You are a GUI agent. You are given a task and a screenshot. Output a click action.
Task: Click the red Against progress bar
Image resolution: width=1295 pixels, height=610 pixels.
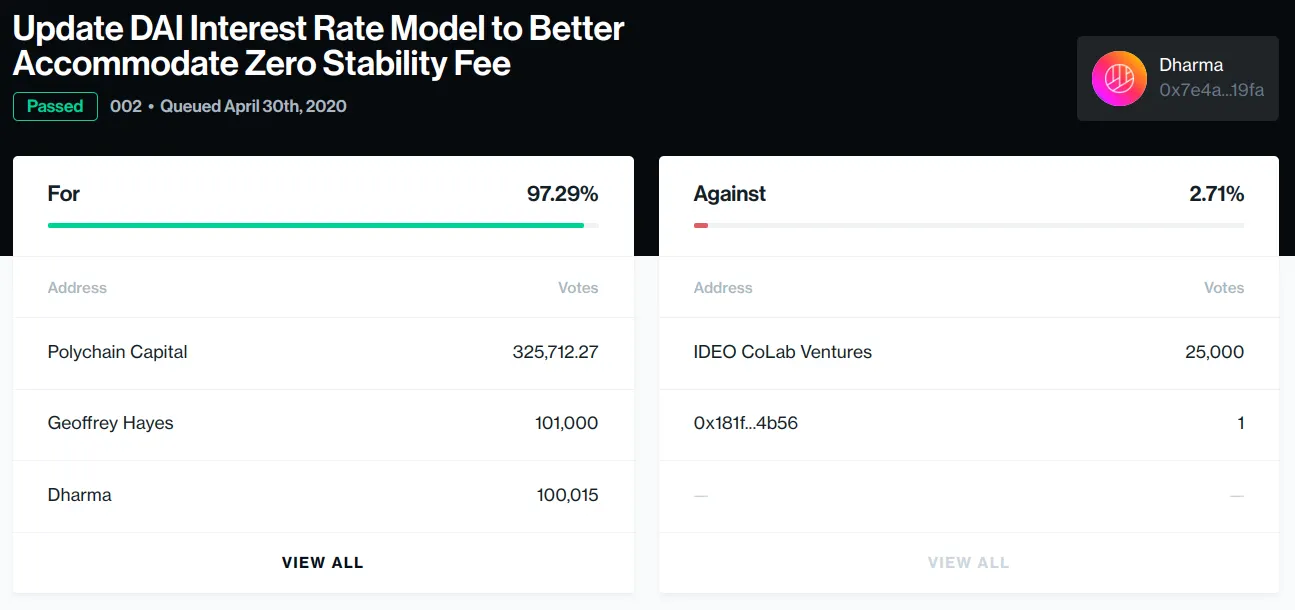701,225
